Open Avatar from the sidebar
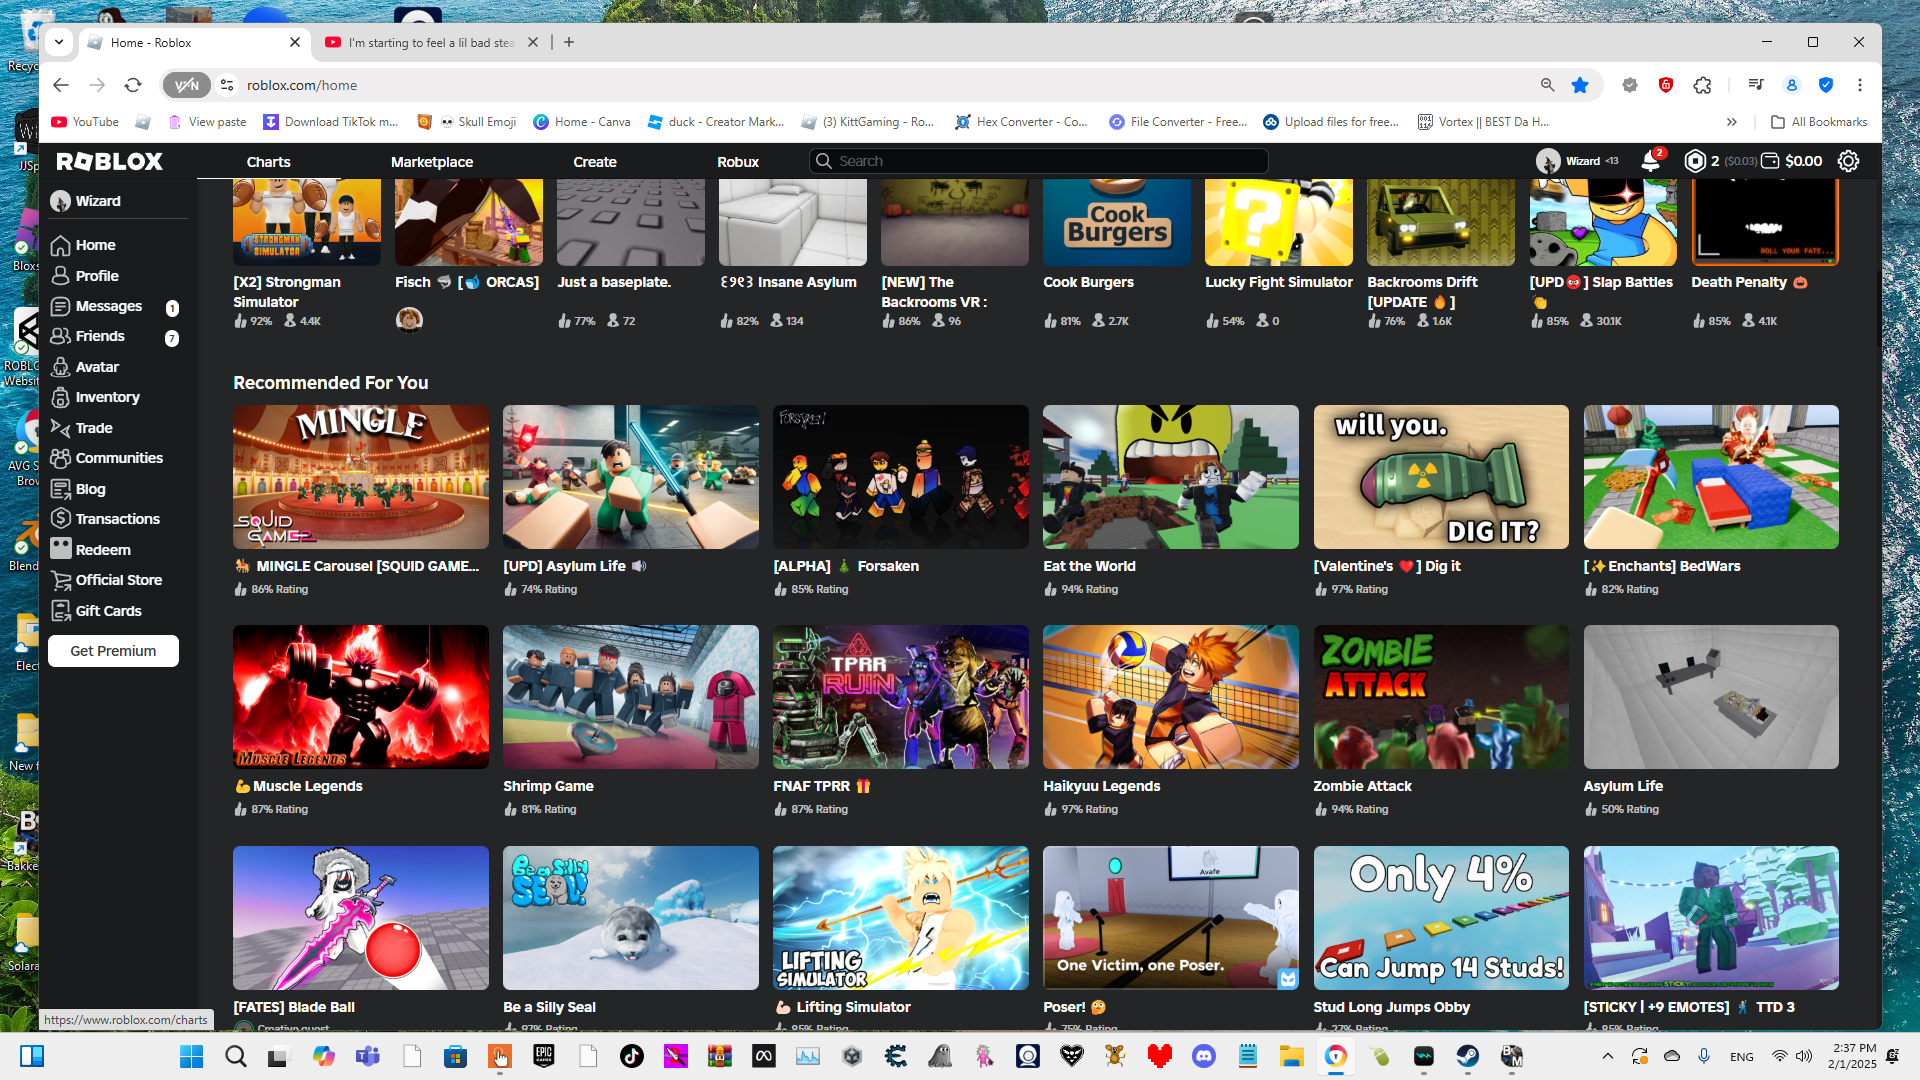 (x=97, y=367)
